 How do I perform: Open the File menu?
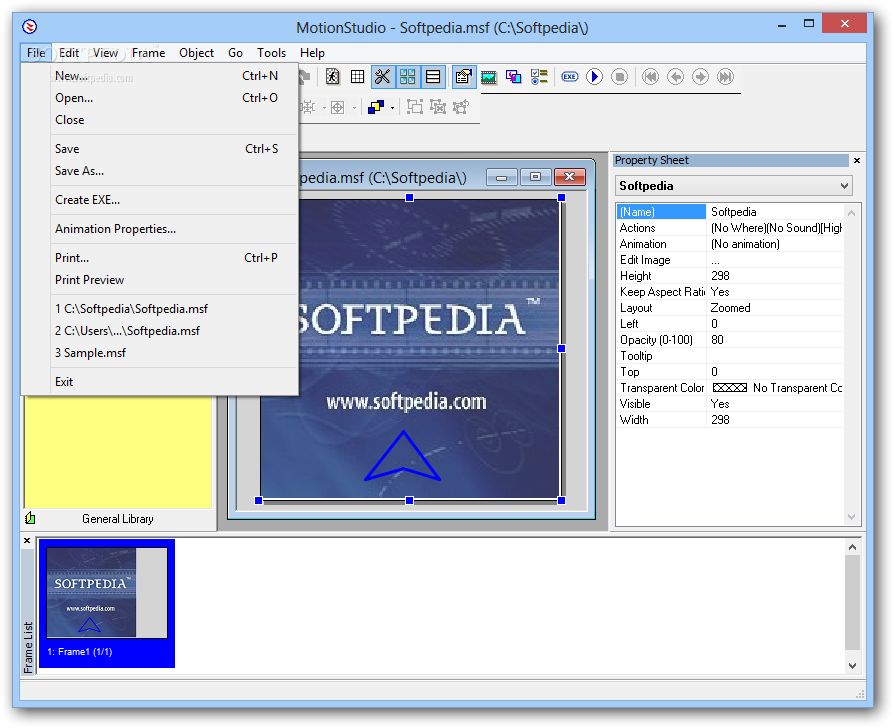point(36,53)
